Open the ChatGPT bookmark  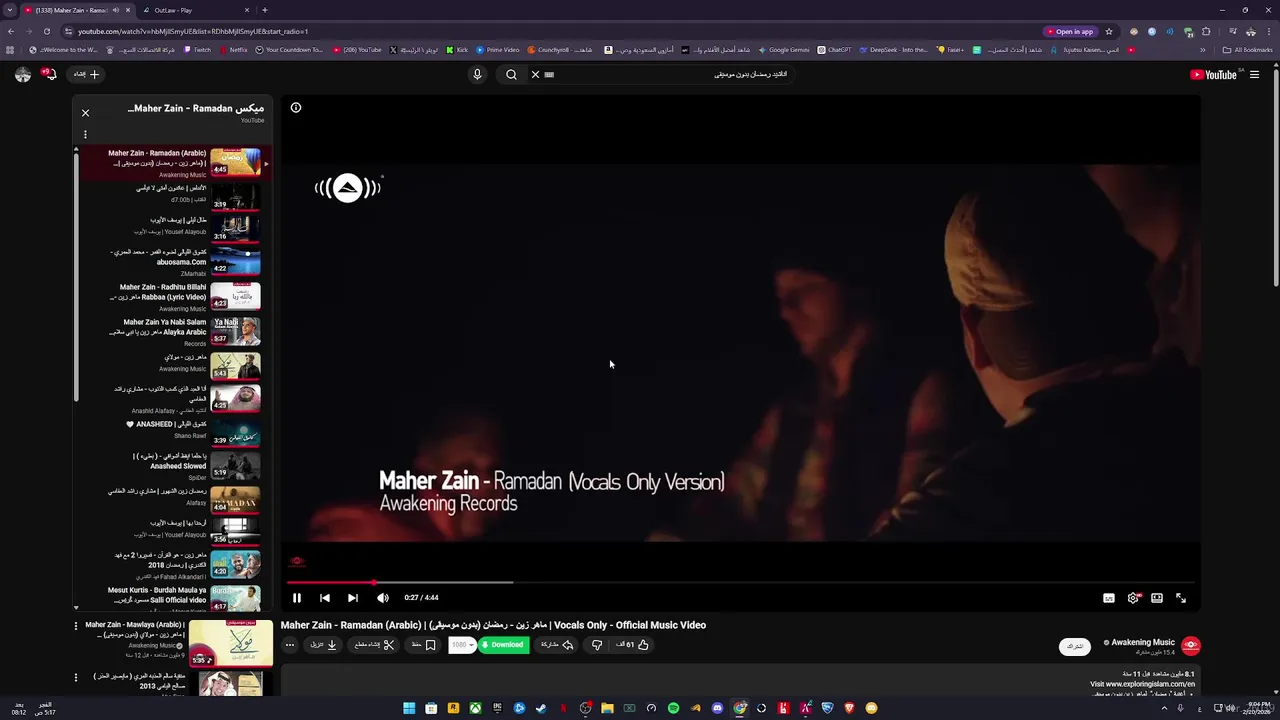[834, 50]
